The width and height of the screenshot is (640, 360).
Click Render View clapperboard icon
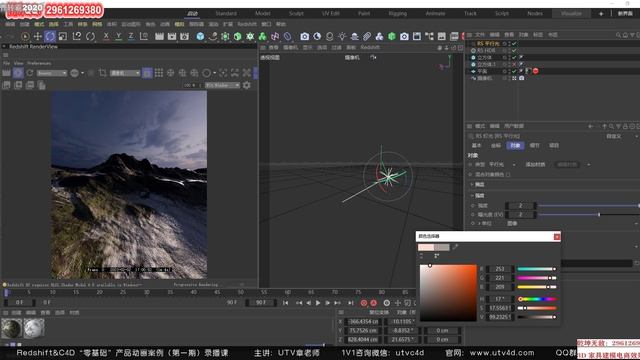pyautogui.click(x=160, y=36)
